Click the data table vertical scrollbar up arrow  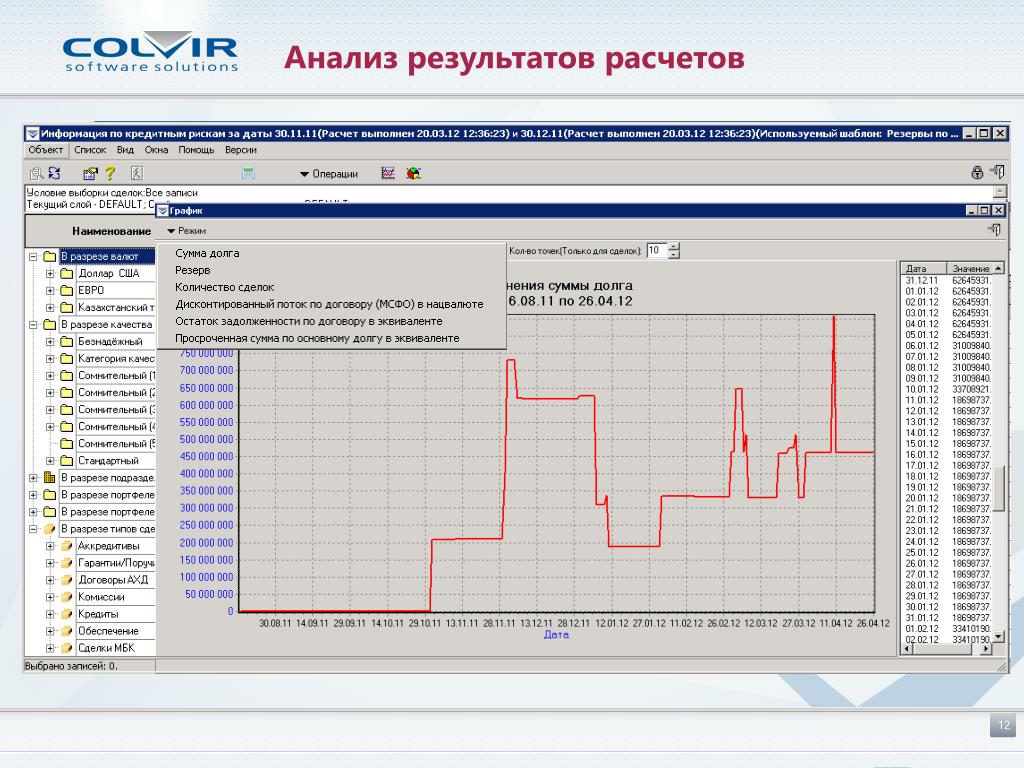[999, 268]
